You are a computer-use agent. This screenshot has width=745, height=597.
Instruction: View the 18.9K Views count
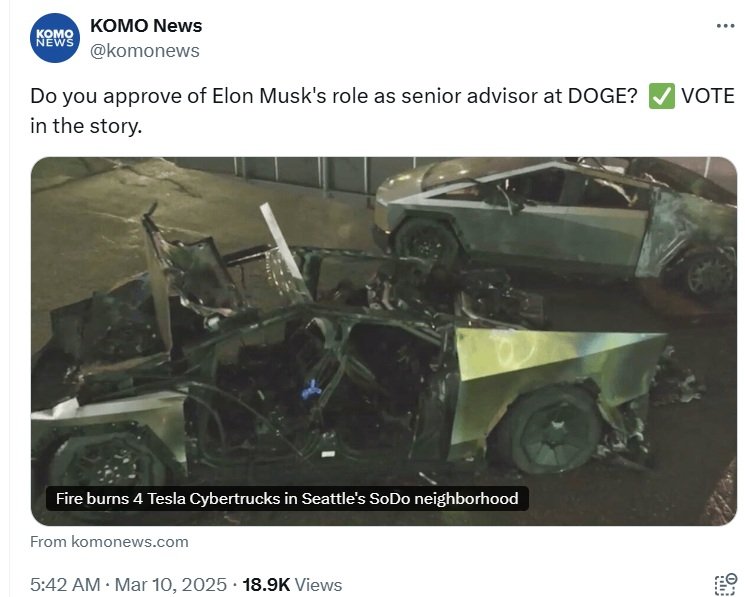pyautogui.click(x=292, y=585)
